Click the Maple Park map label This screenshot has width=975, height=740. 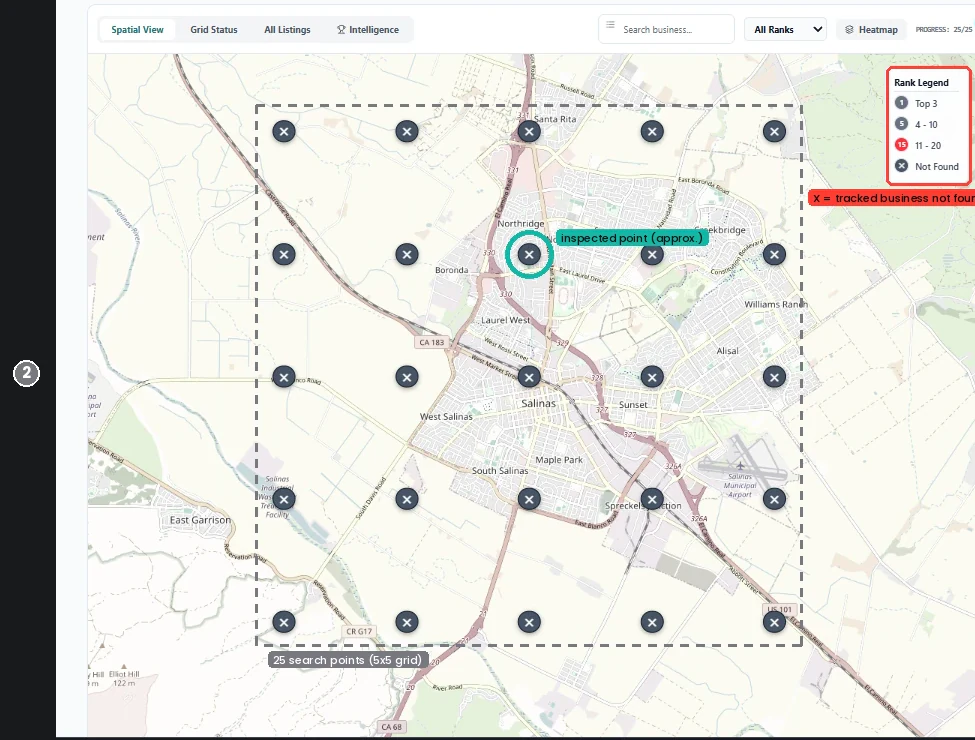coord(559,460)
